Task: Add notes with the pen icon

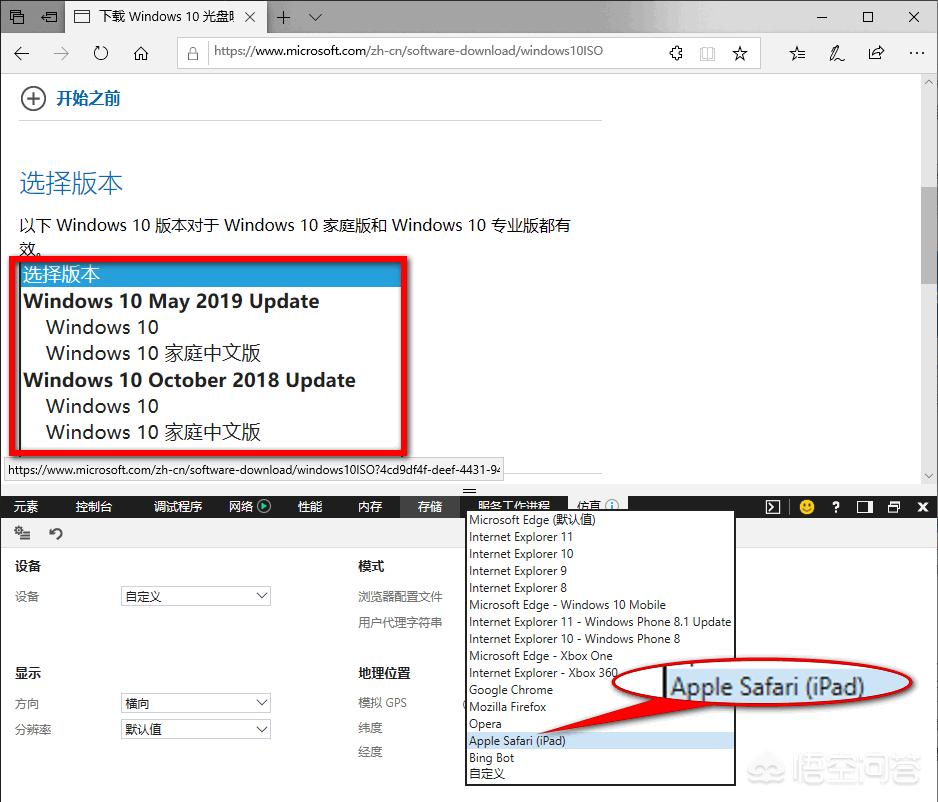Action: 836,54
